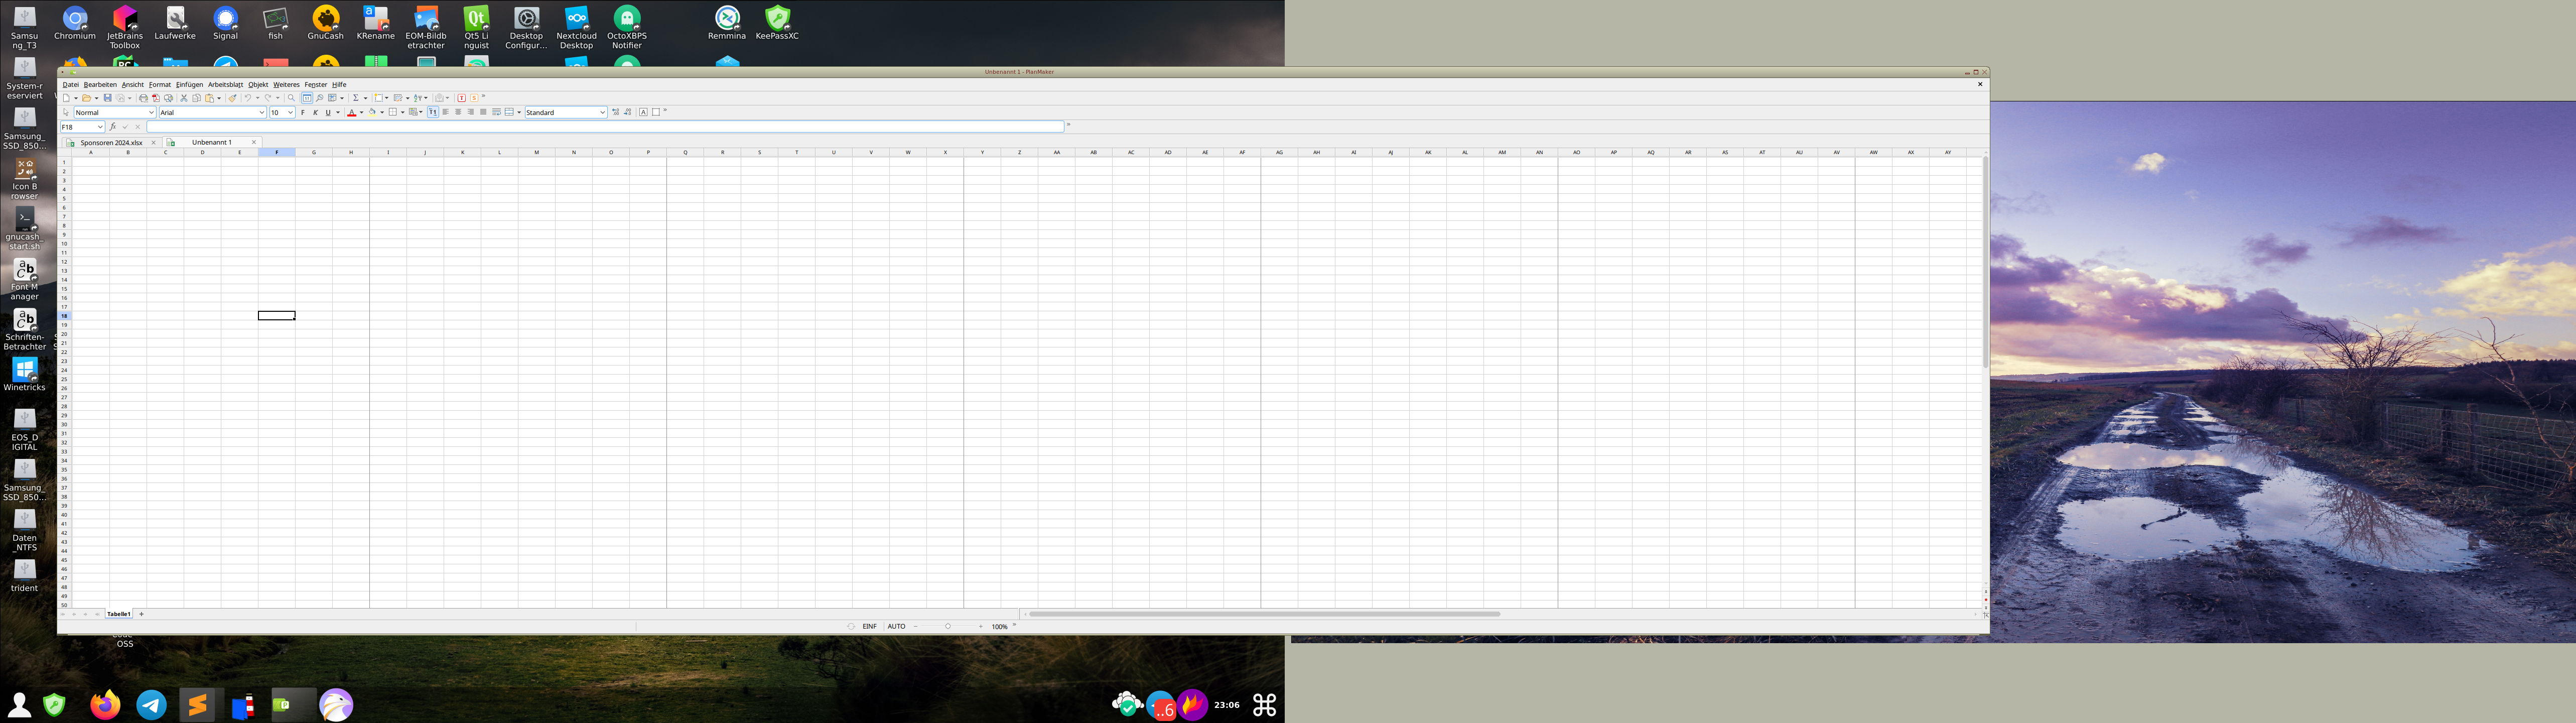Click 100% zoom level in status bar

click(x=1000, y=627)
